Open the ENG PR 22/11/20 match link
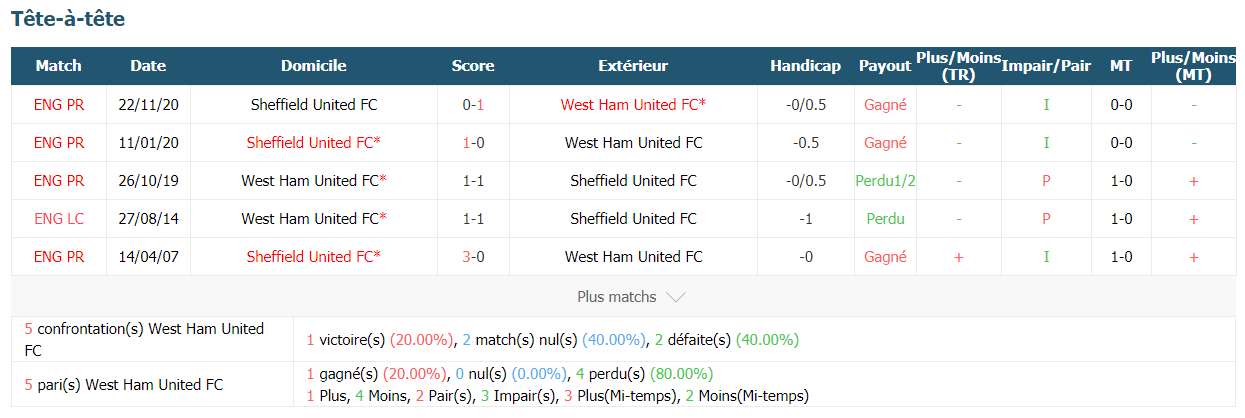Image resolution: width=1245 pixels, height=418 pixels. click(x=59, y=104)
